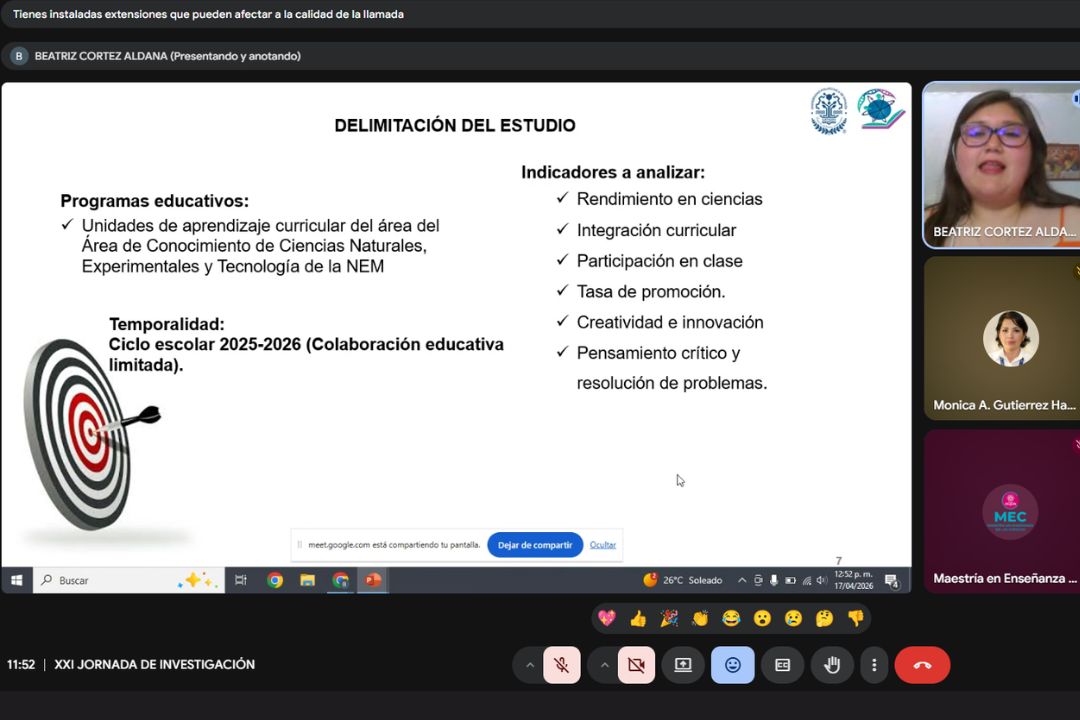1080x720 pixels.
Task: Send the sparkling heart reaction
Action: tap(607, 618)
